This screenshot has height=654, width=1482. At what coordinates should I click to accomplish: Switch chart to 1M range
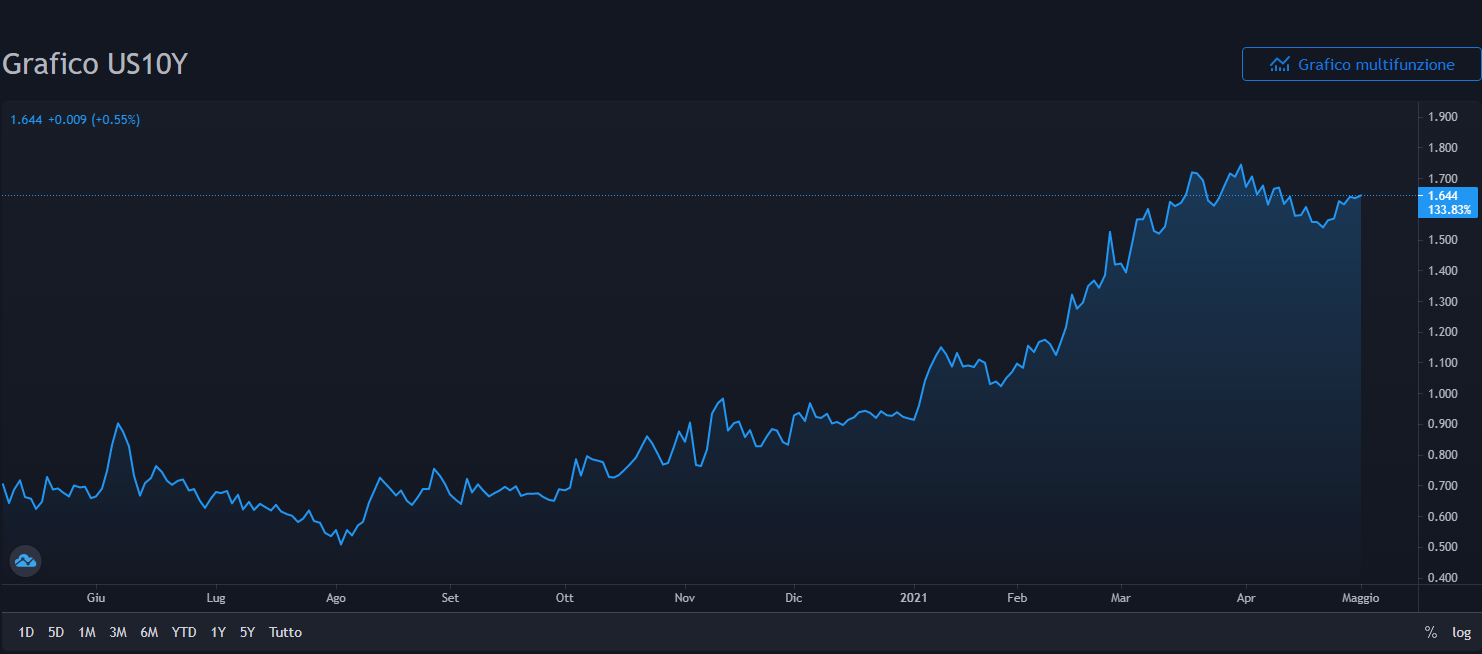(87, 632)
